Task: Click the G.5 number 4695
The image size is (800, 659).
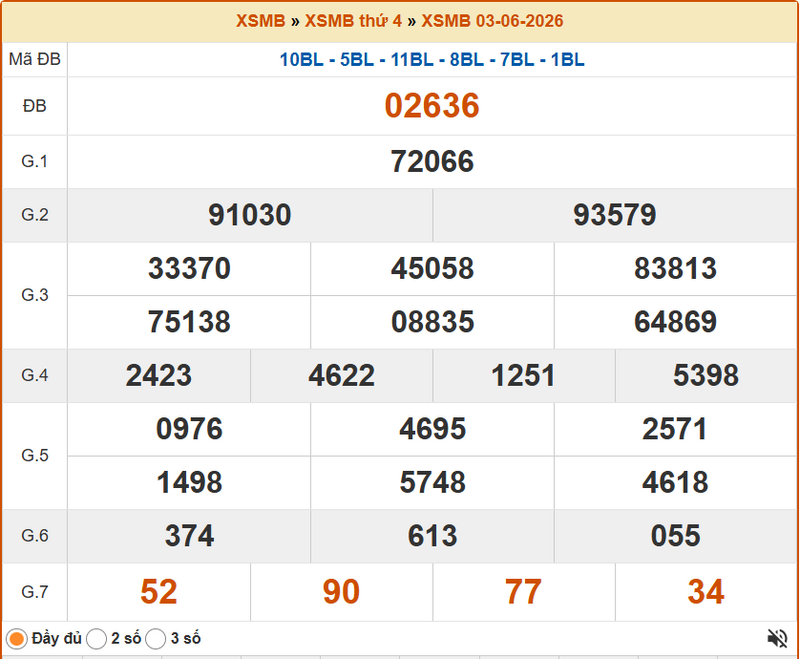Action: click(x=432, y=429)
